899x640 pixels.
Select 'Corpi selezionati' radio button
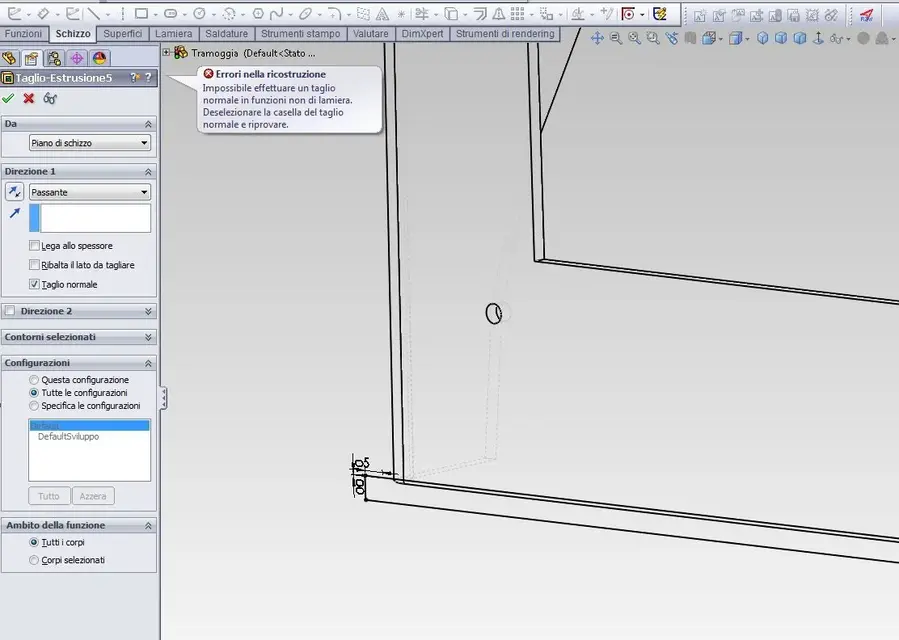[x=34, y=560]
